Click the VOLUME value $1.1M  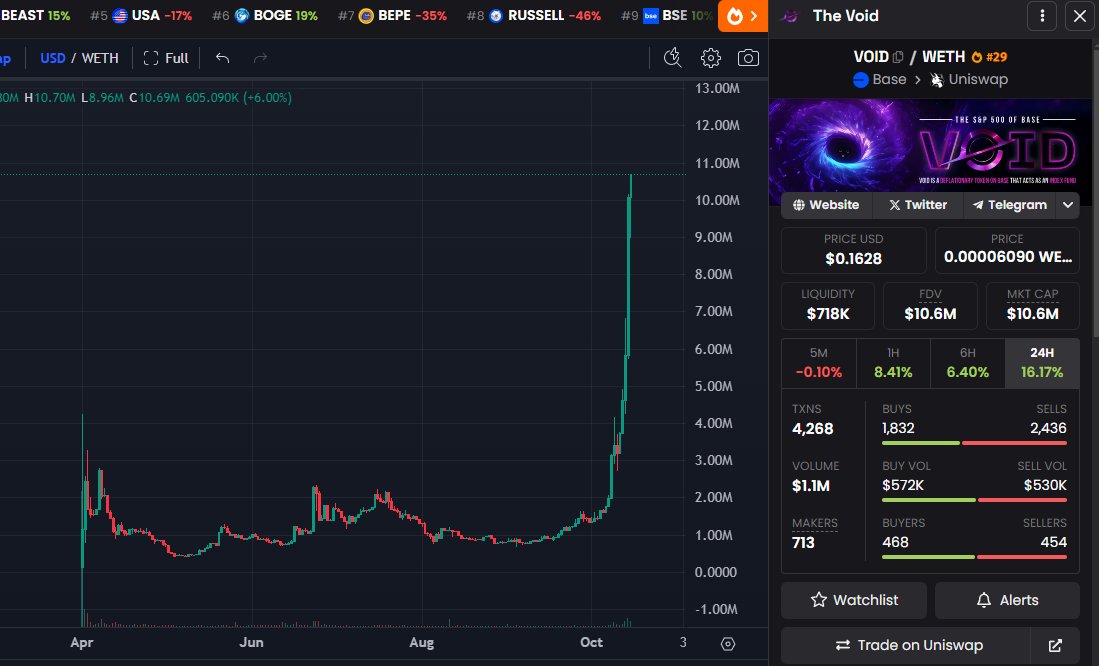(x=811, y=486)
